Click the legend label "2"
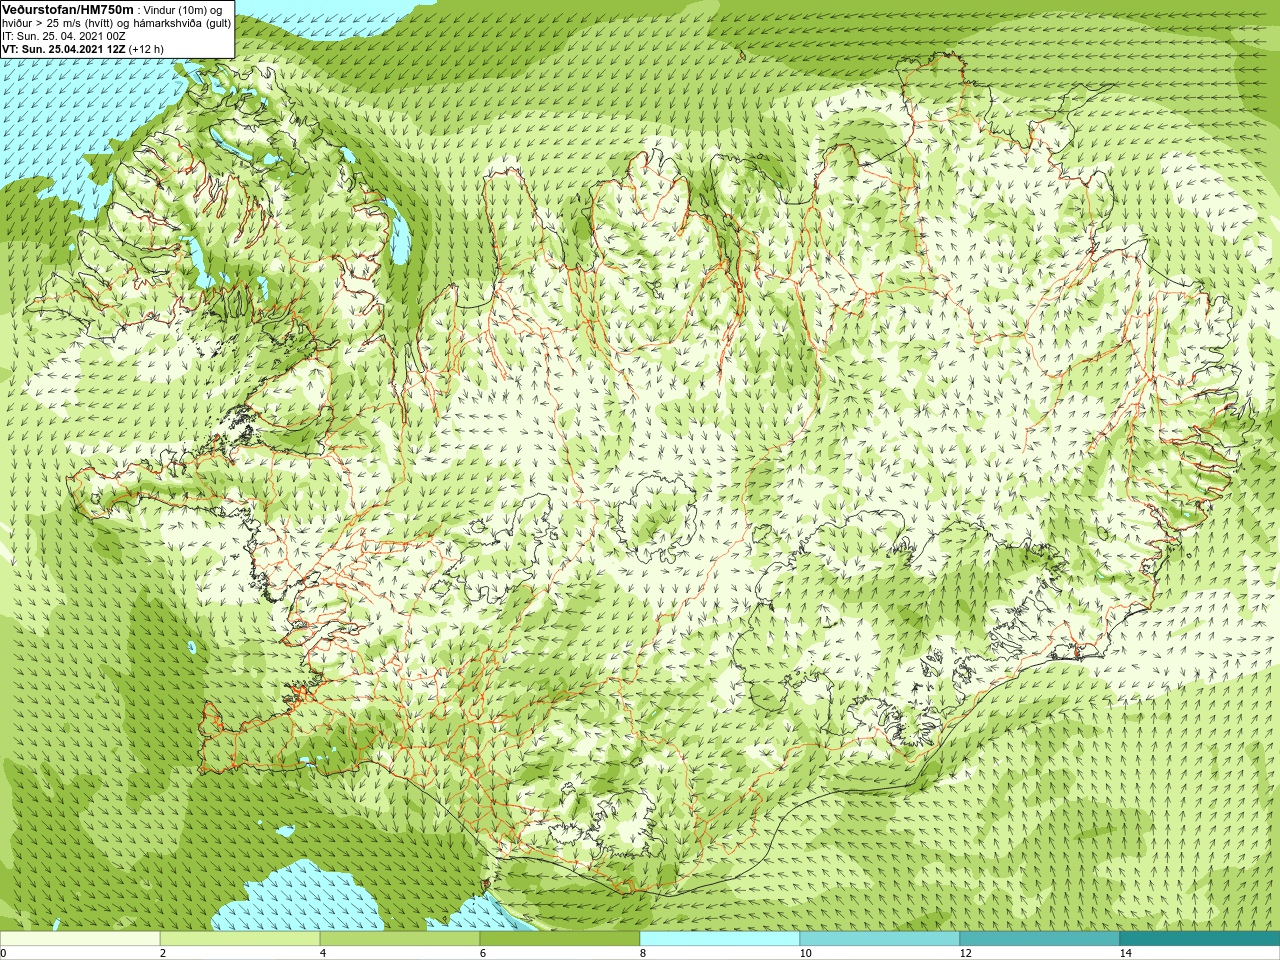1280x960 pixels. point(162,953)
